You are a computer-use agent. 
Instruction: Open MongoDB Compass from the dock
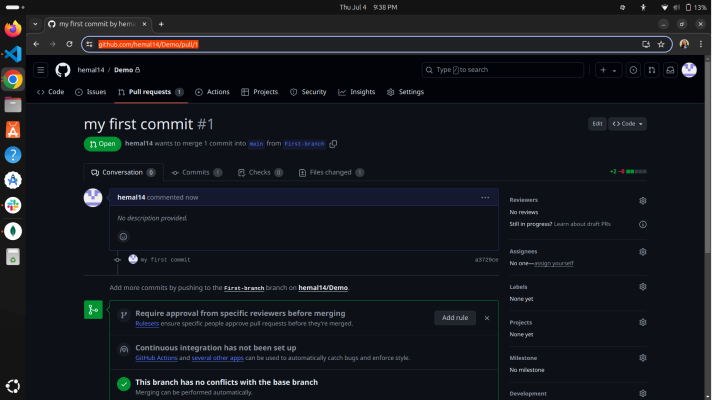pyautogui.click(x=13, y=231)
